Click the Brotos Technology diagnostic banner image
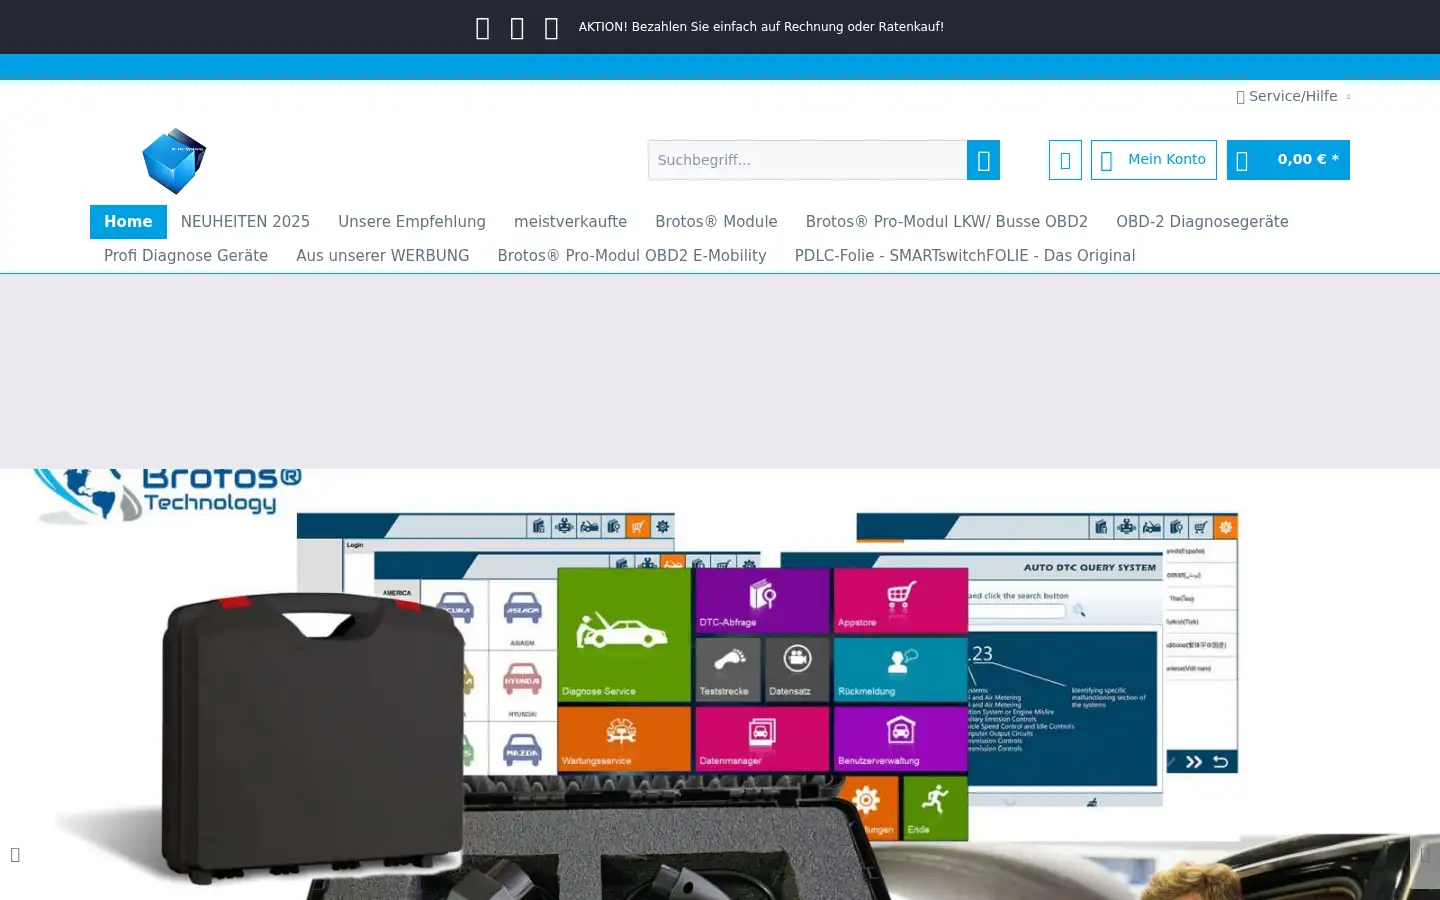The image size is (1440, 900). coord(720,685)
